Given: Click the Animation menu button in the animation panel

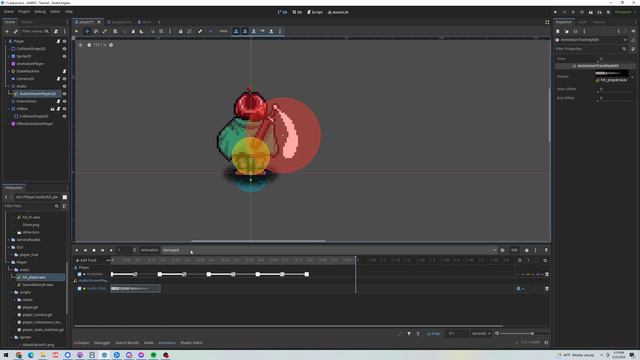Looking at the screenshot, I should tap(149, 250).
